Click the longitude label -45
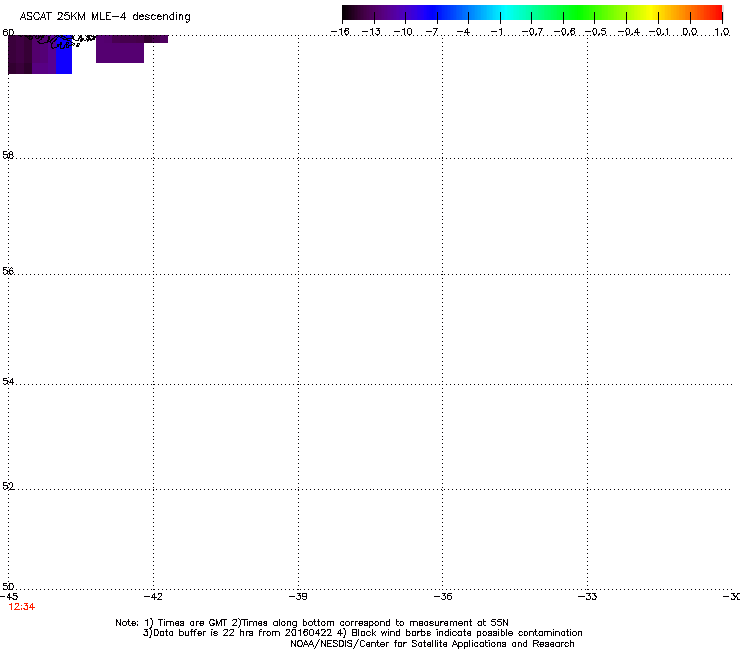 (x=9, y=597)
